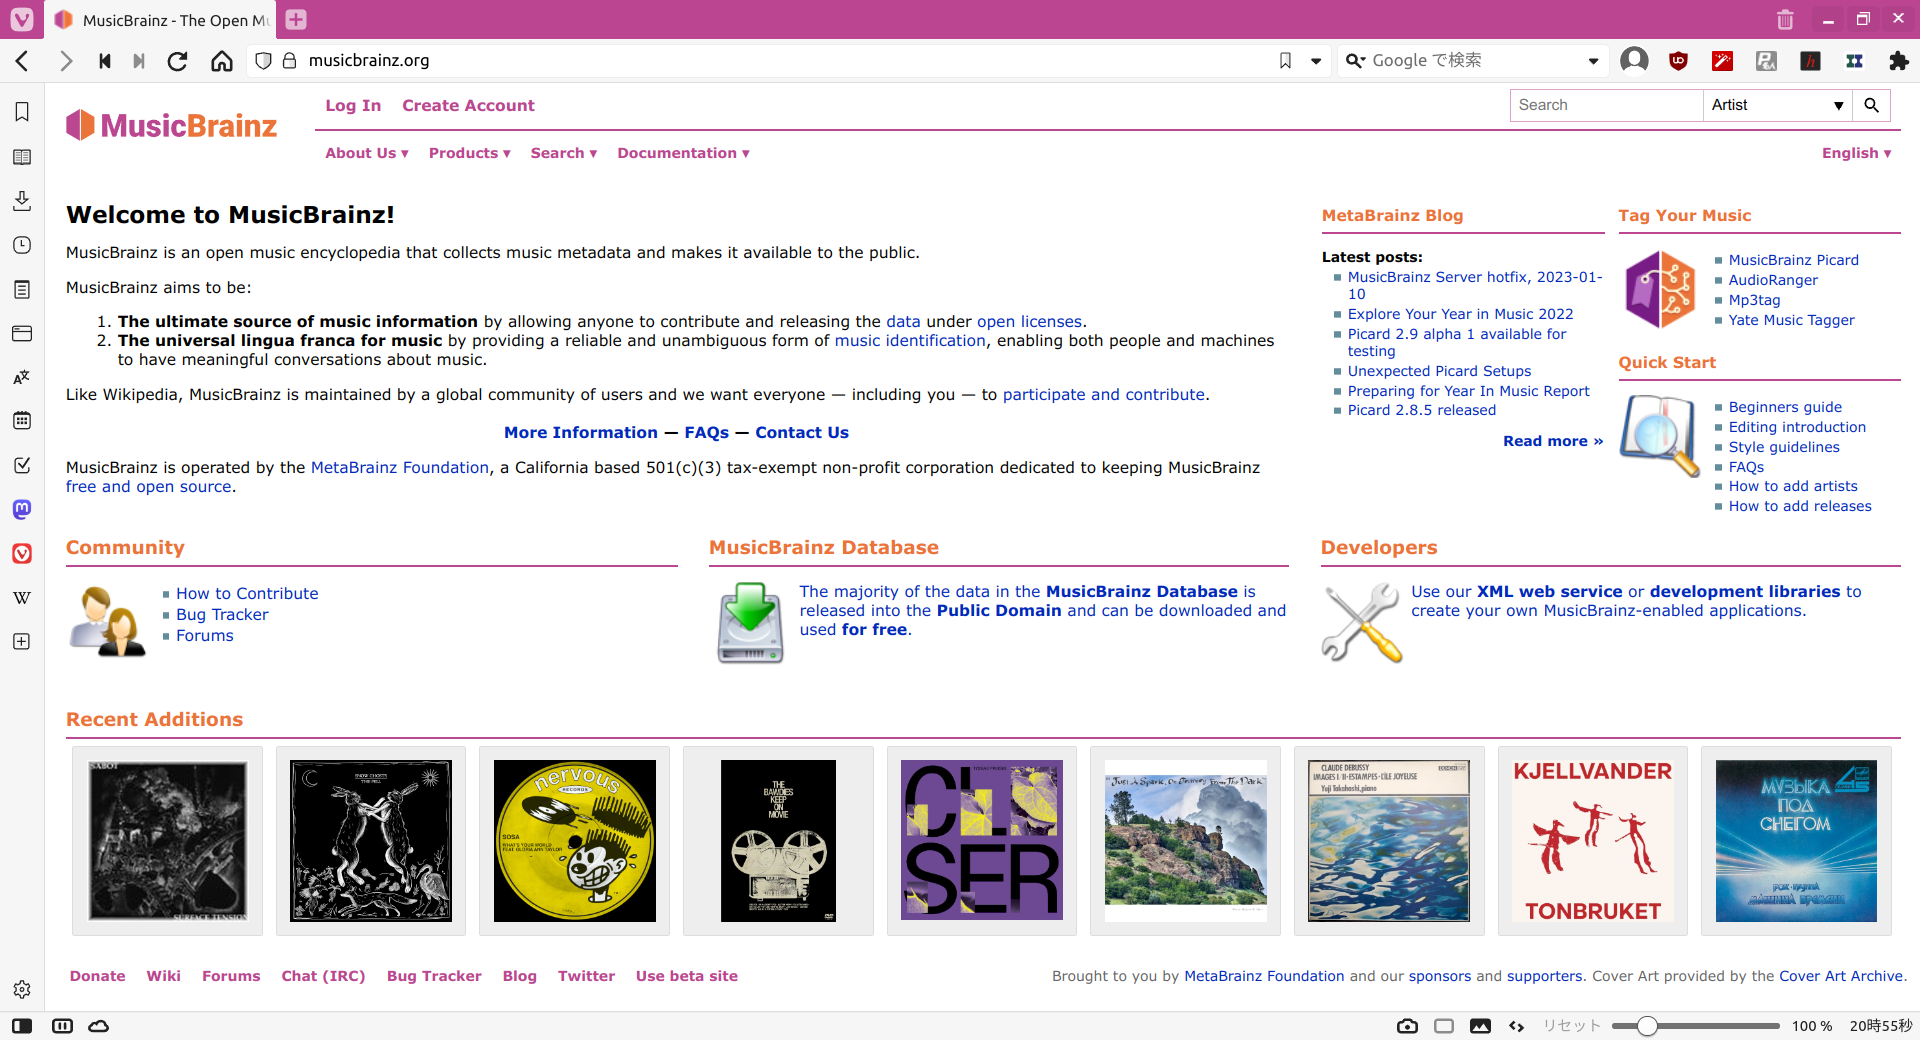Image resolution: width=1920 pixels, height=1040 pixels.
Task: Click Donate in the footer
Action: [98, 976]
